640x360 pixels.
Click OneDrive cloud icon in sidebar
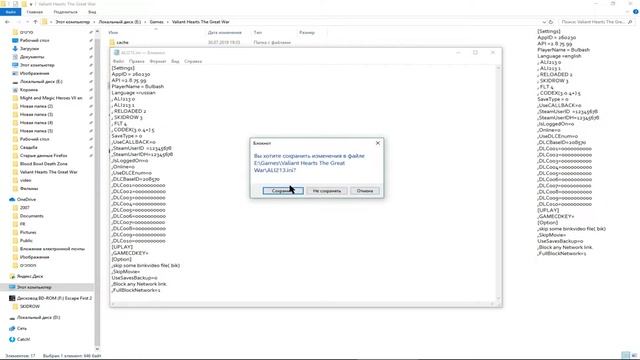click(x=12, y=199)
